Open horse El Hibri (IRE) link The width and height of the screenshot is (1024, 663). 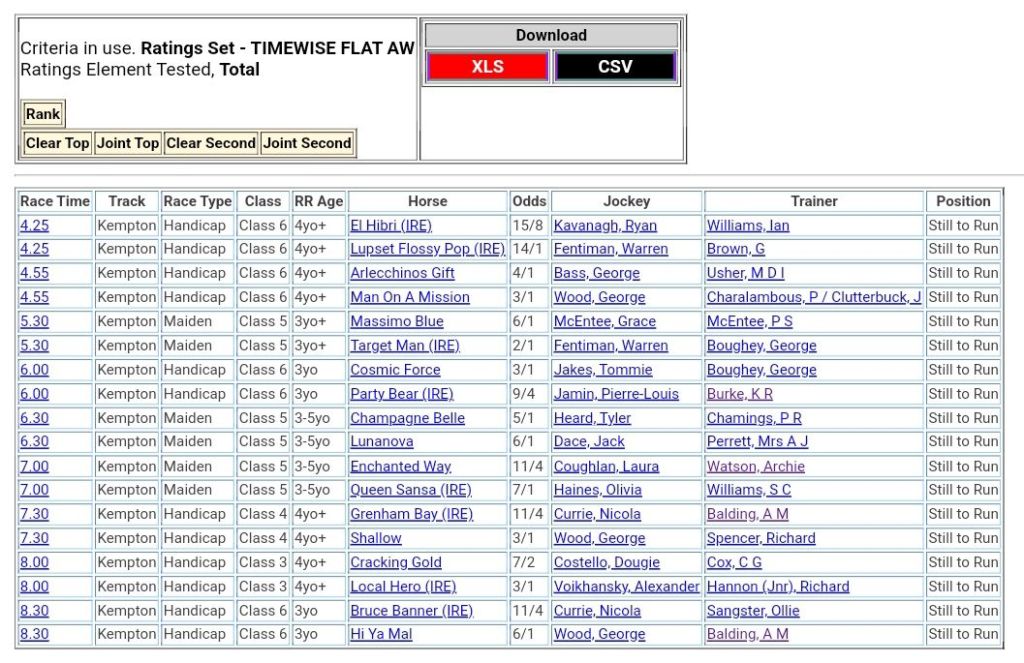coord(391,225)
